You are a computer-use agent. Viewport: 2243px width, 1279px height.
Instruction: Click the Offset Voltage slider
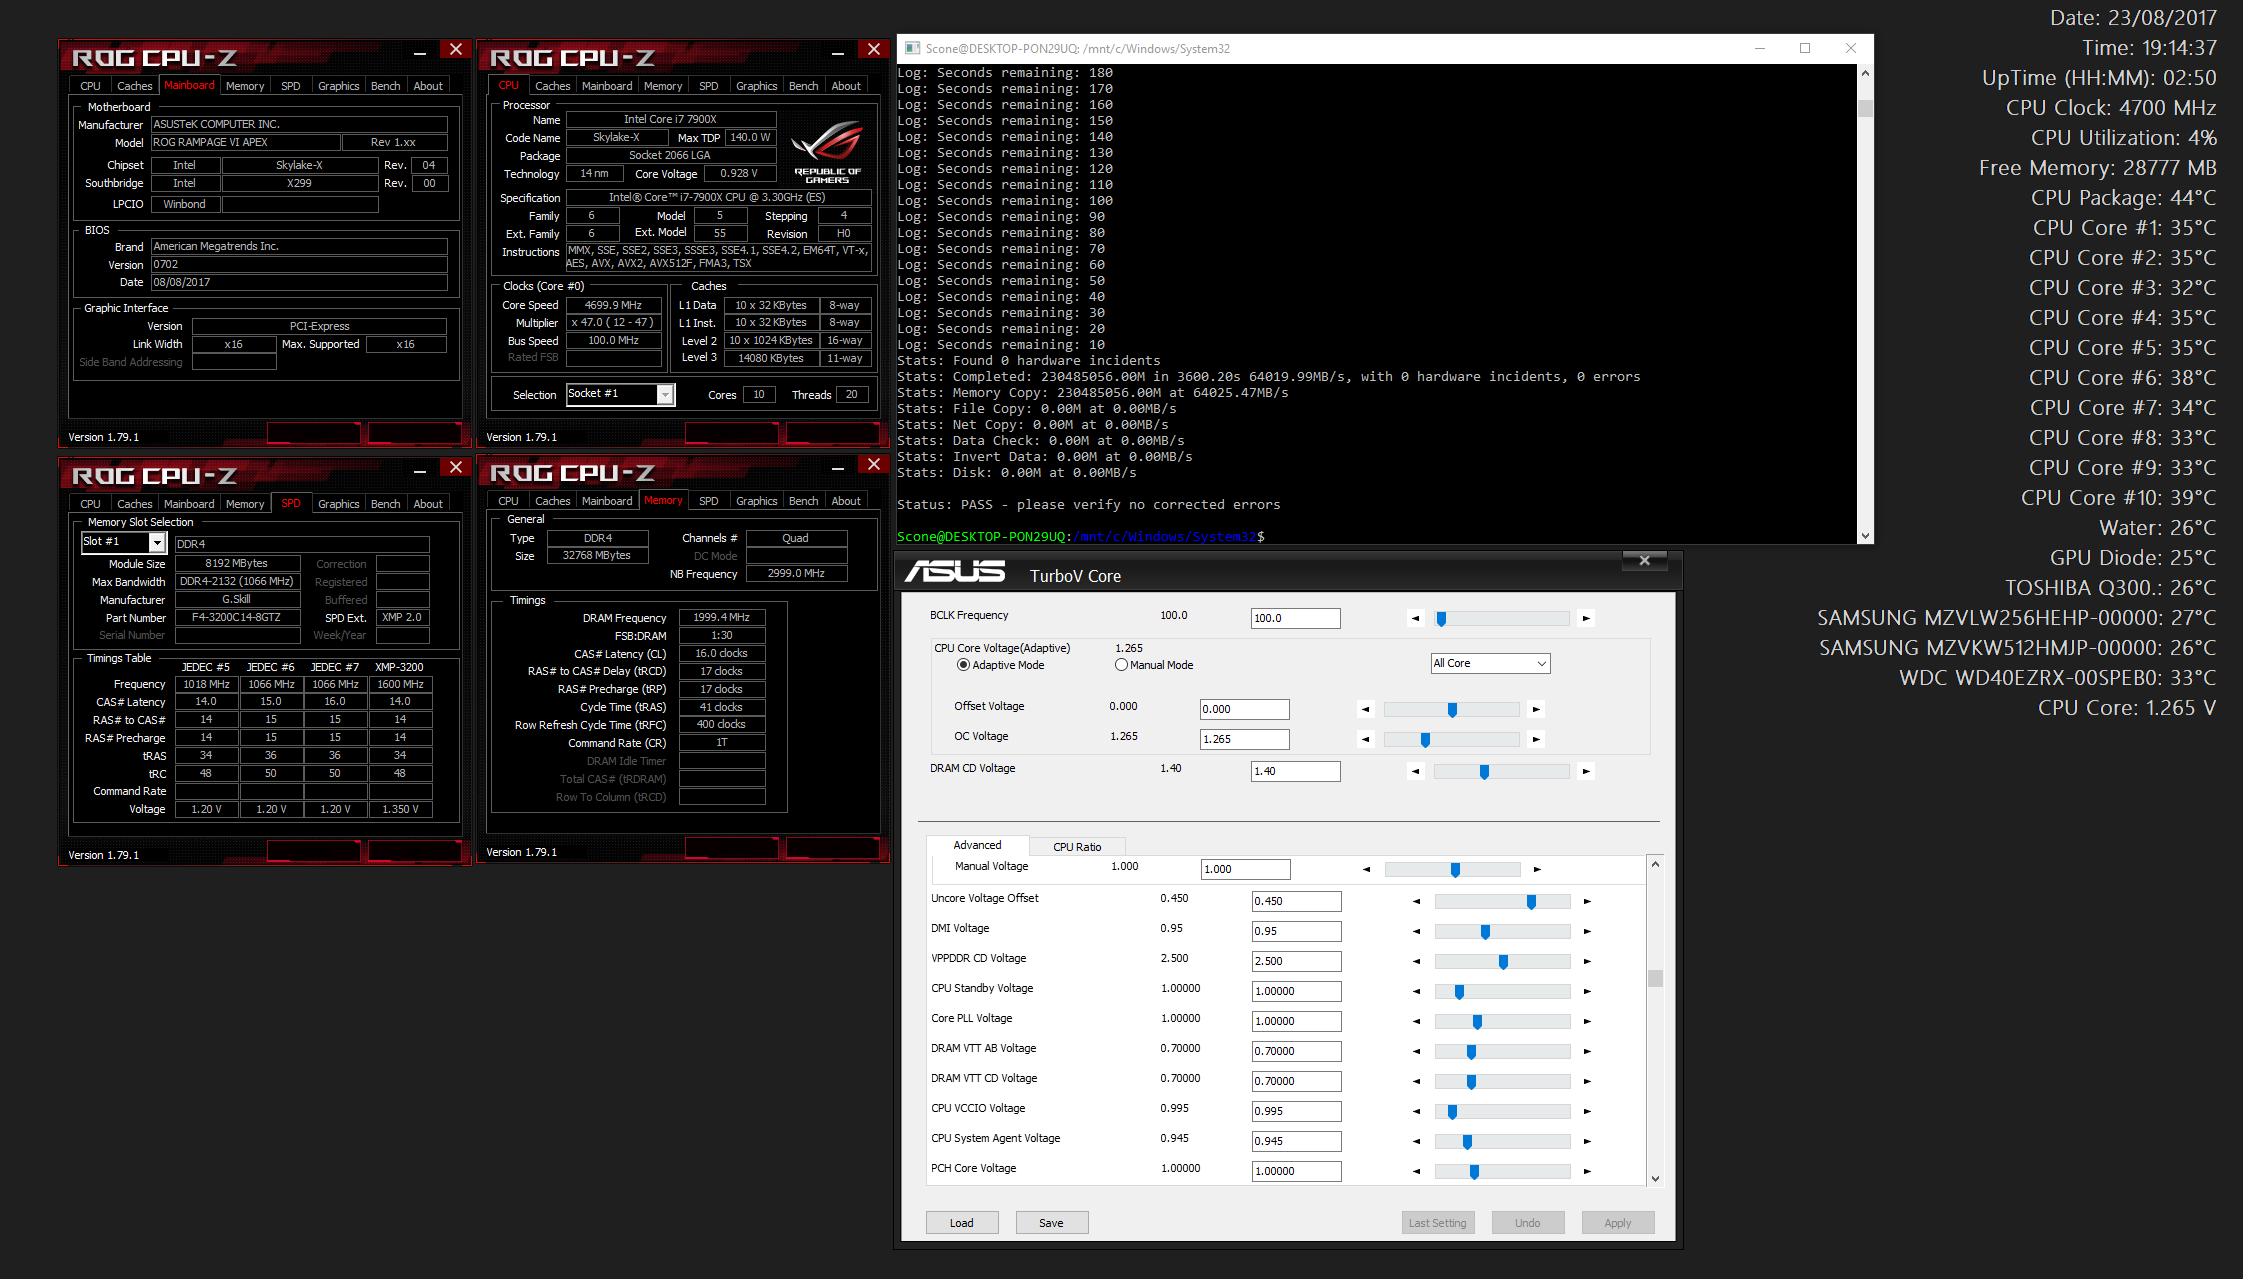(x=1451, y=709)
